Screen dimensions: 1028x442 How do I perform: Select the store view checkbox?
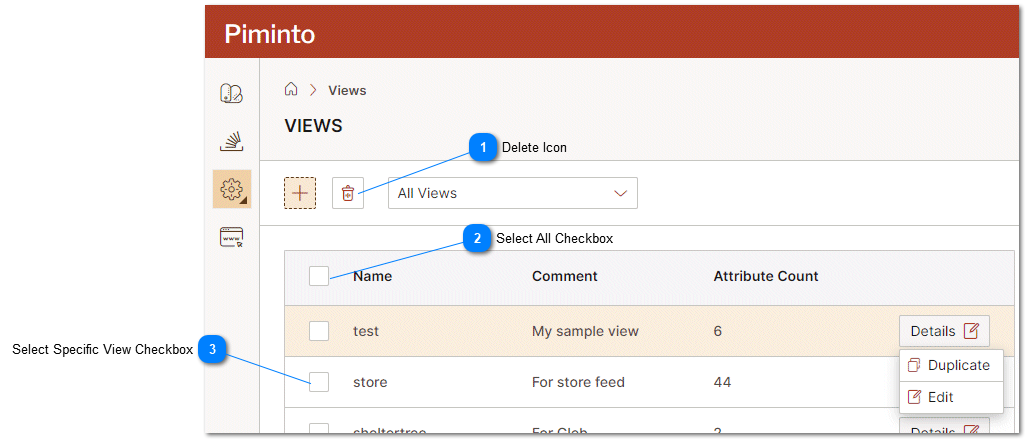click(319, 382)
